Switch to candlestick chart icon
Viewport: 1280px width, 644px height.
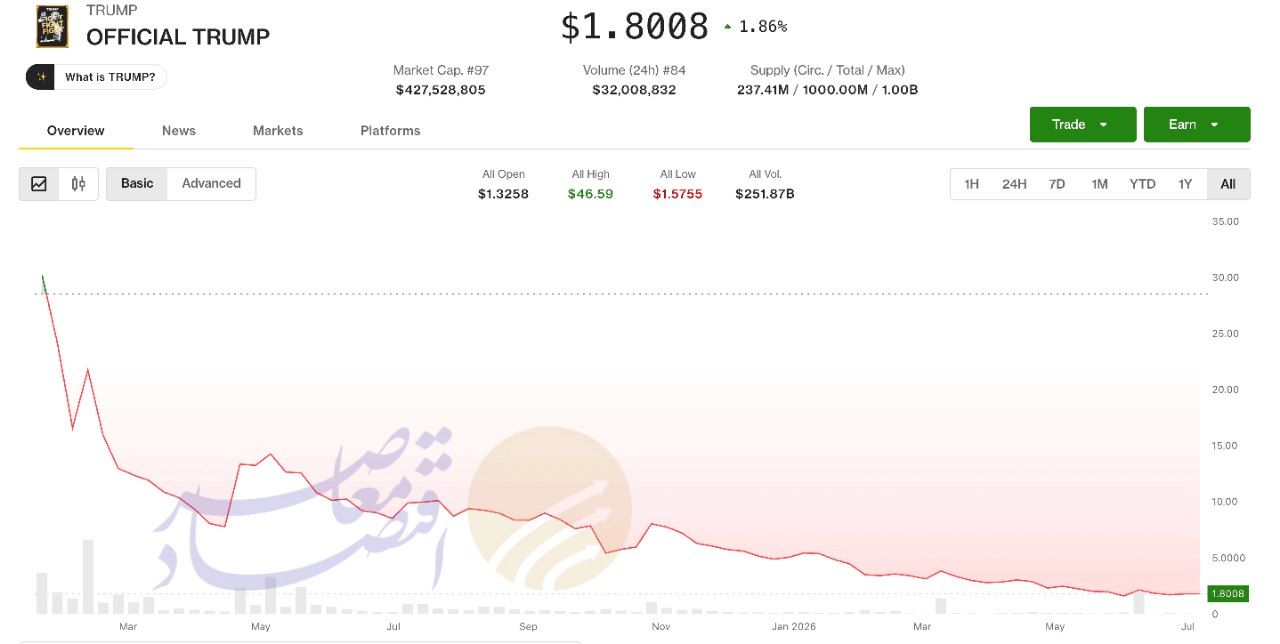(x=78, y=184)
